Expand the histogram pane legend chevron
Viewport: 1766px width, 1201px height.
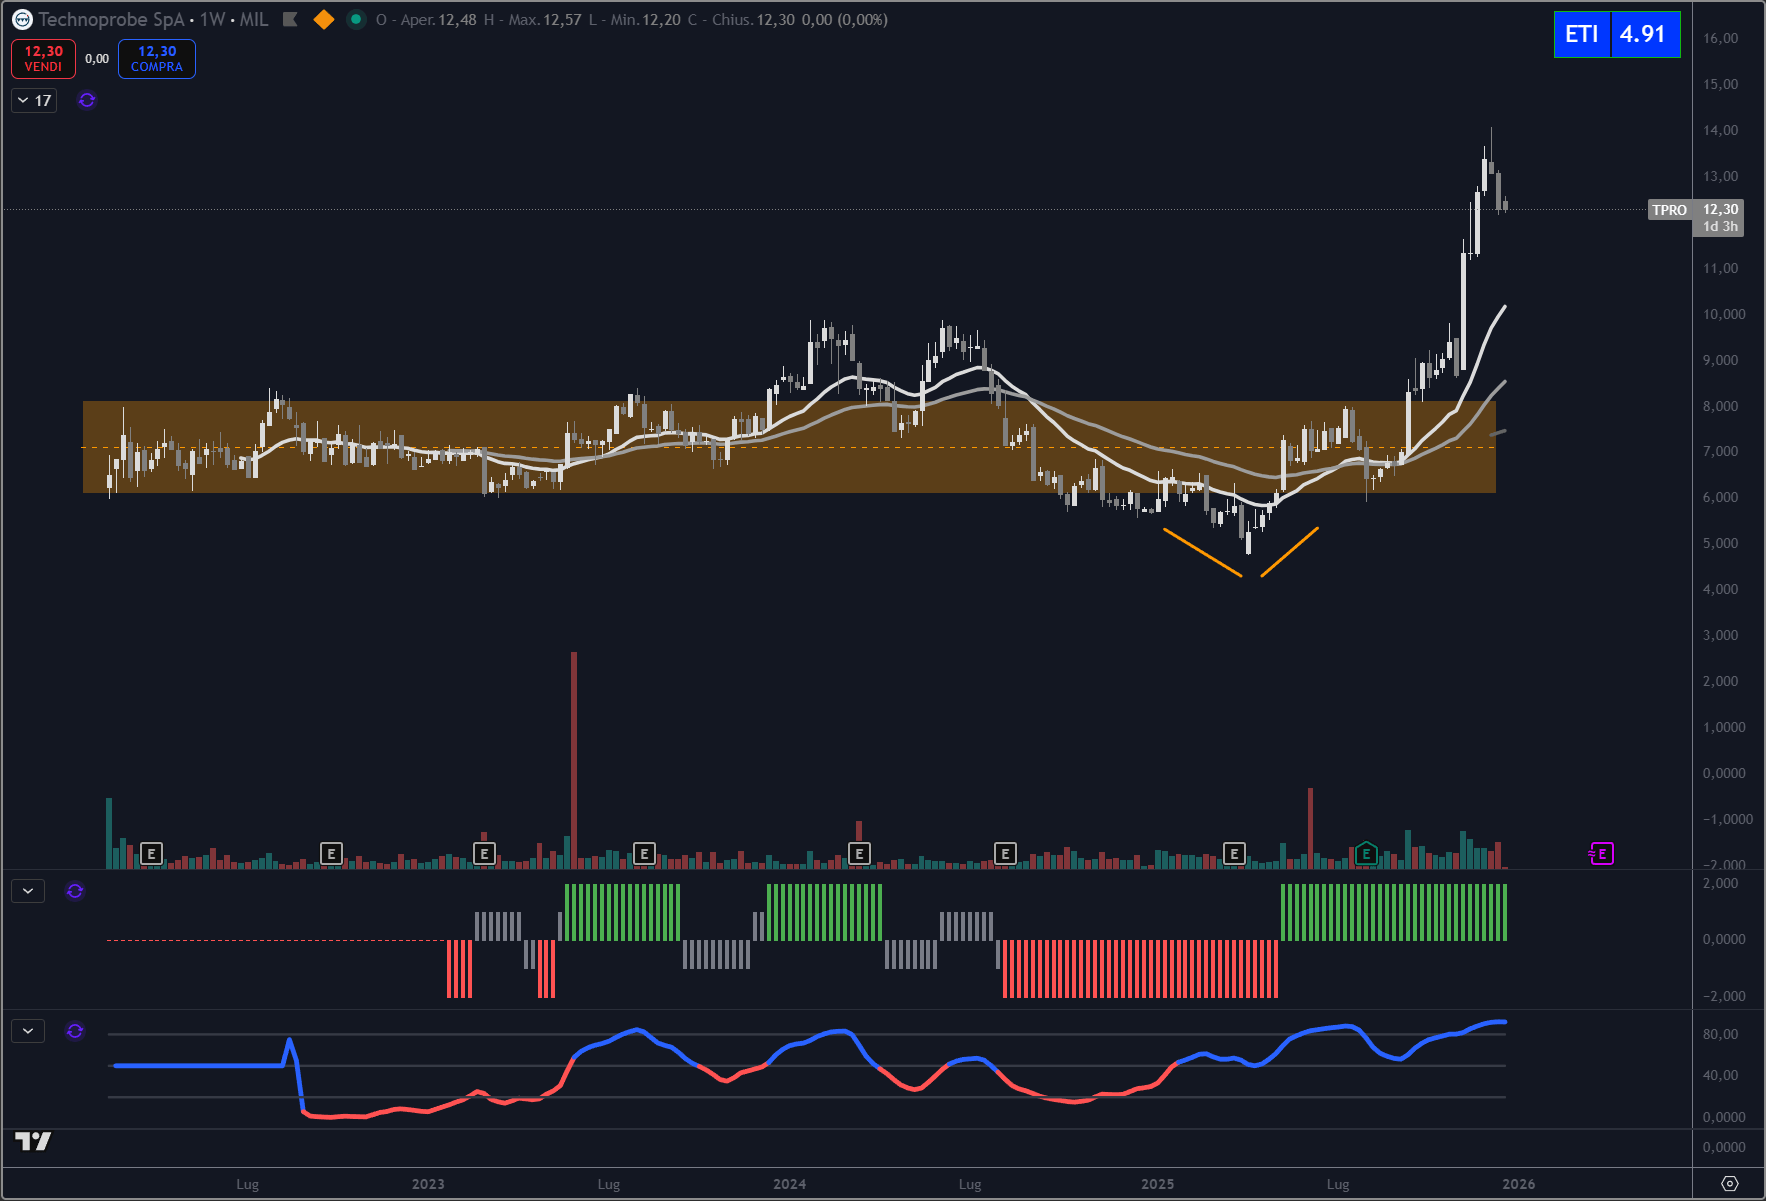pos(28,891)
